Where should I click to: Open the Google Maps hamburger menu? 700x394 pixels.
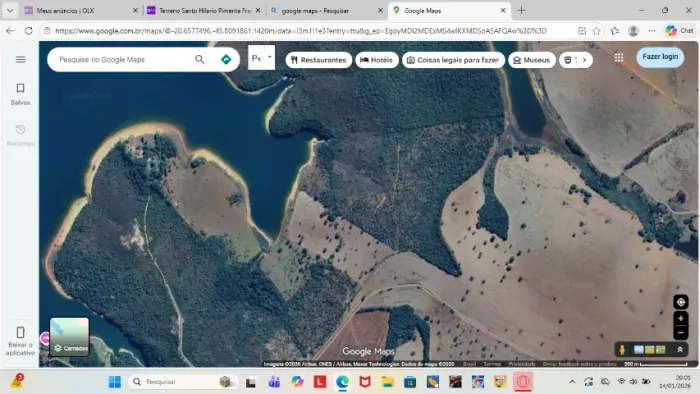[21, 59]
